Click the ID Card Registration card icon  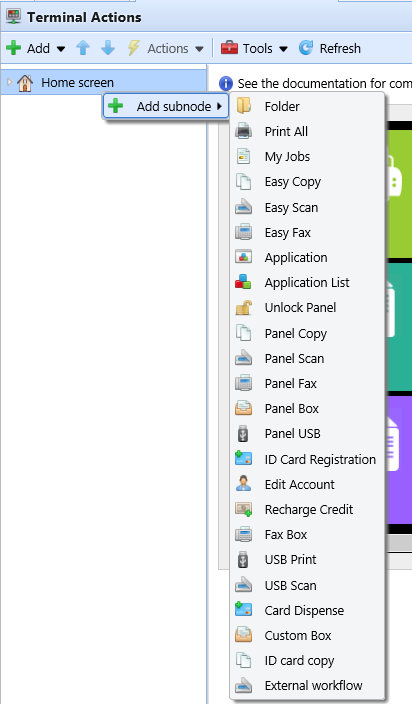click(244, 459)
